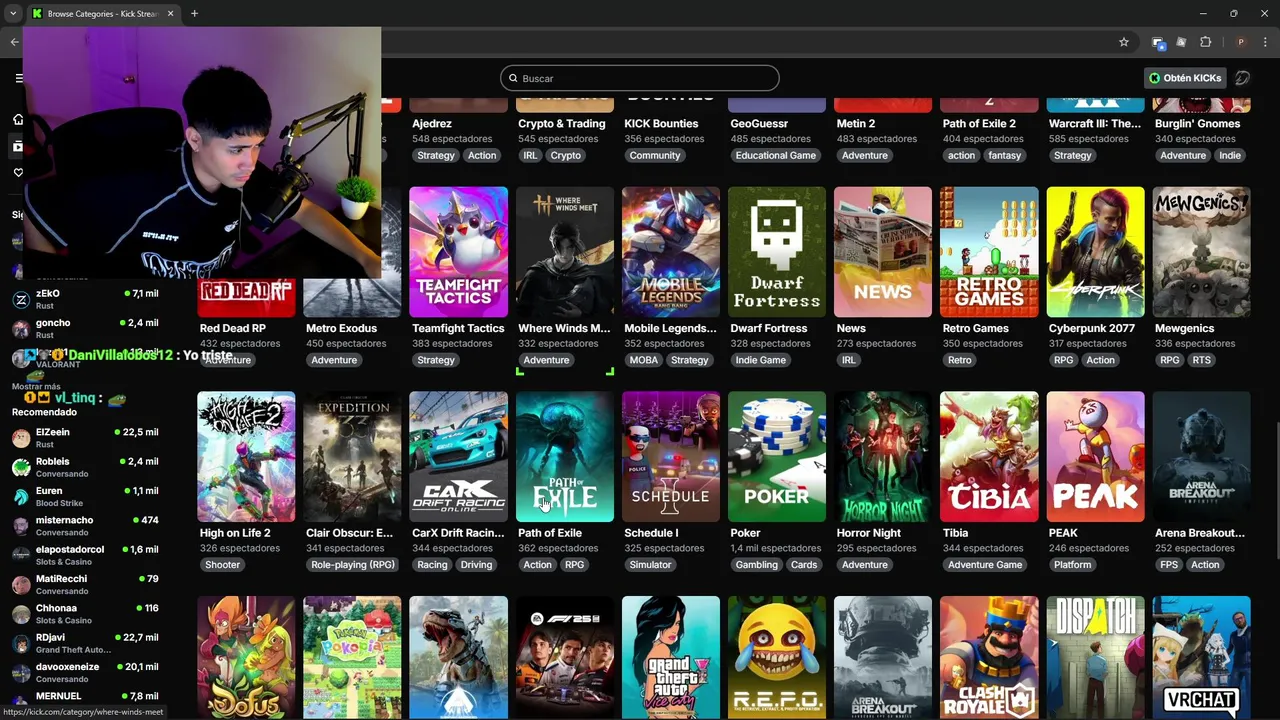Screen dimensions: 1280x720
Task: Select Racing tag under CarX Drift Racing
Action: (x=432, y=565)
